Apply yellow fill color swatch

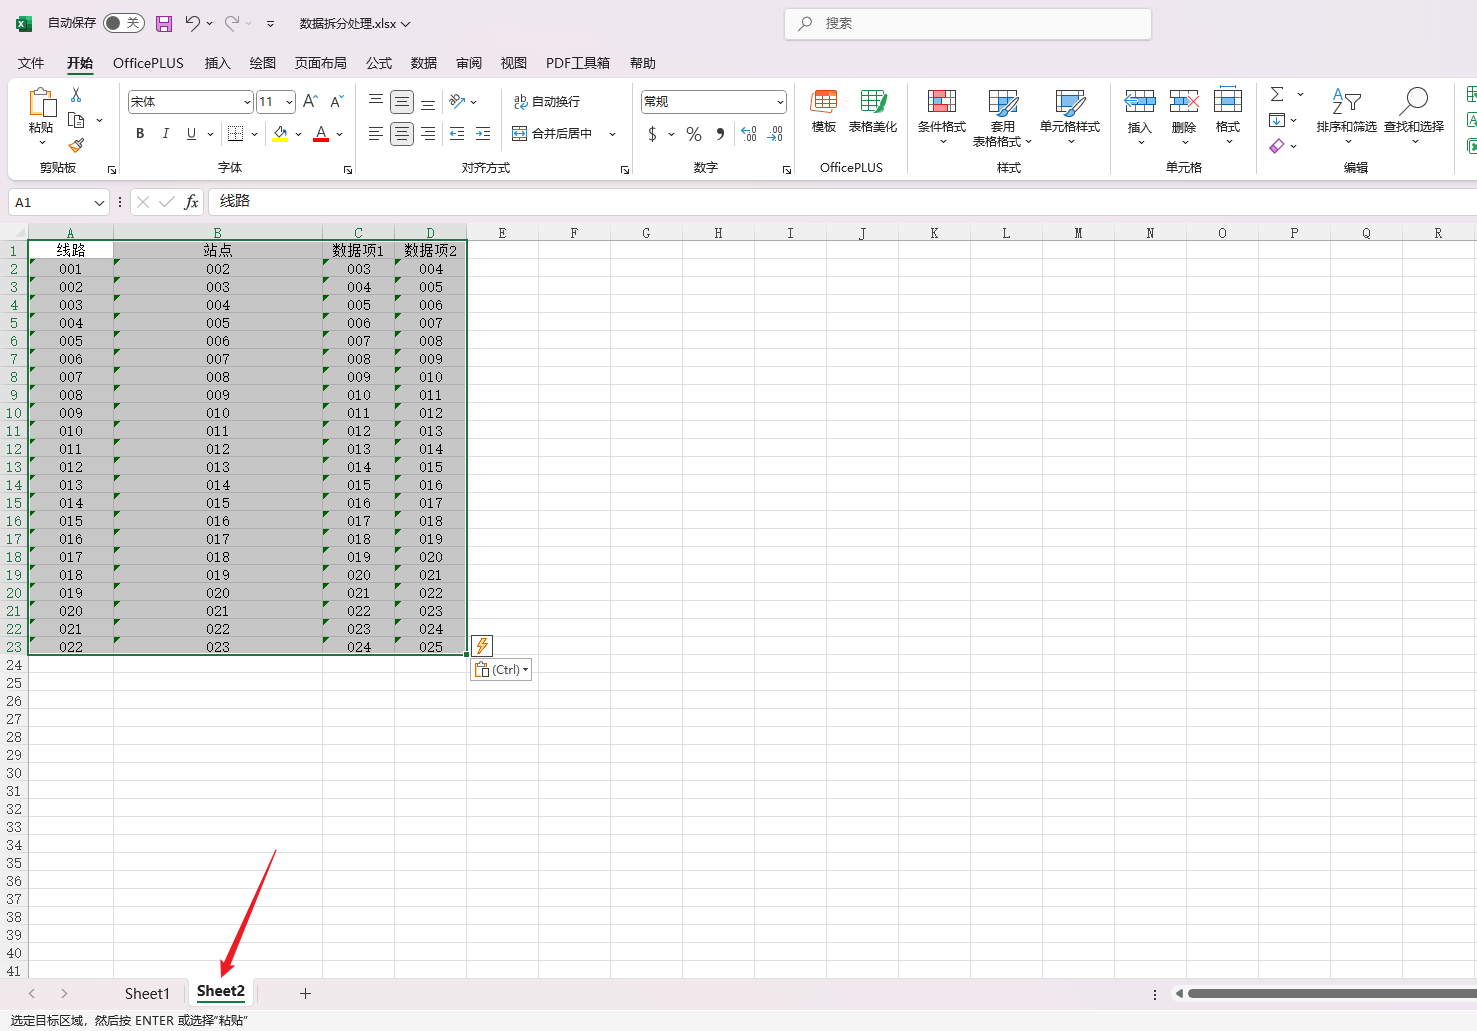pos(280,134)
